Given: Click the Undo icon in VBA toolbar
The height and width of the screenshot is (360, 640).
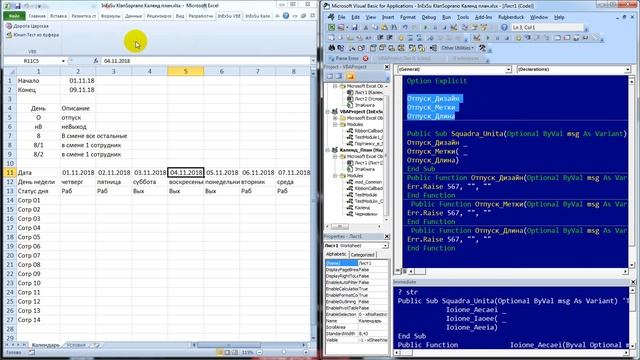Looking at the screenshot, I should 405,27.
